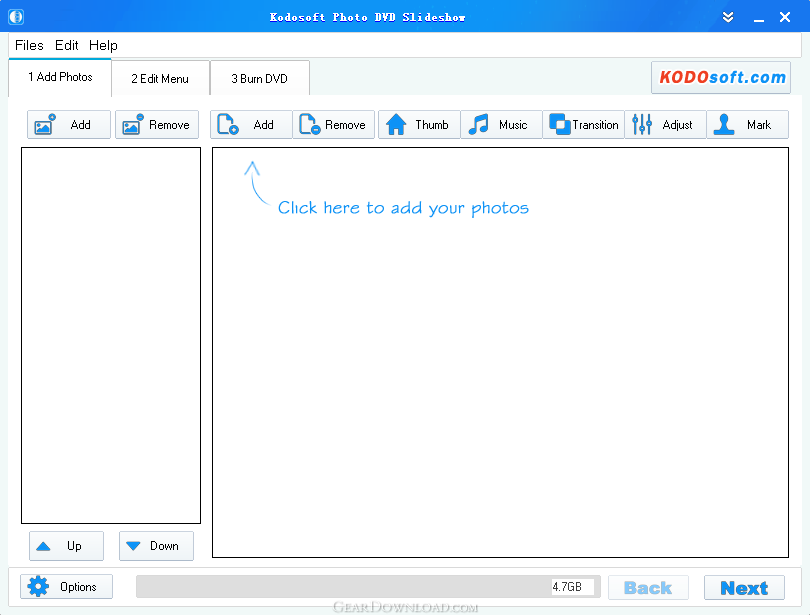Move the album Down with the arrow button
This screenshot has height=615, width=810.
tap(157, 546)
